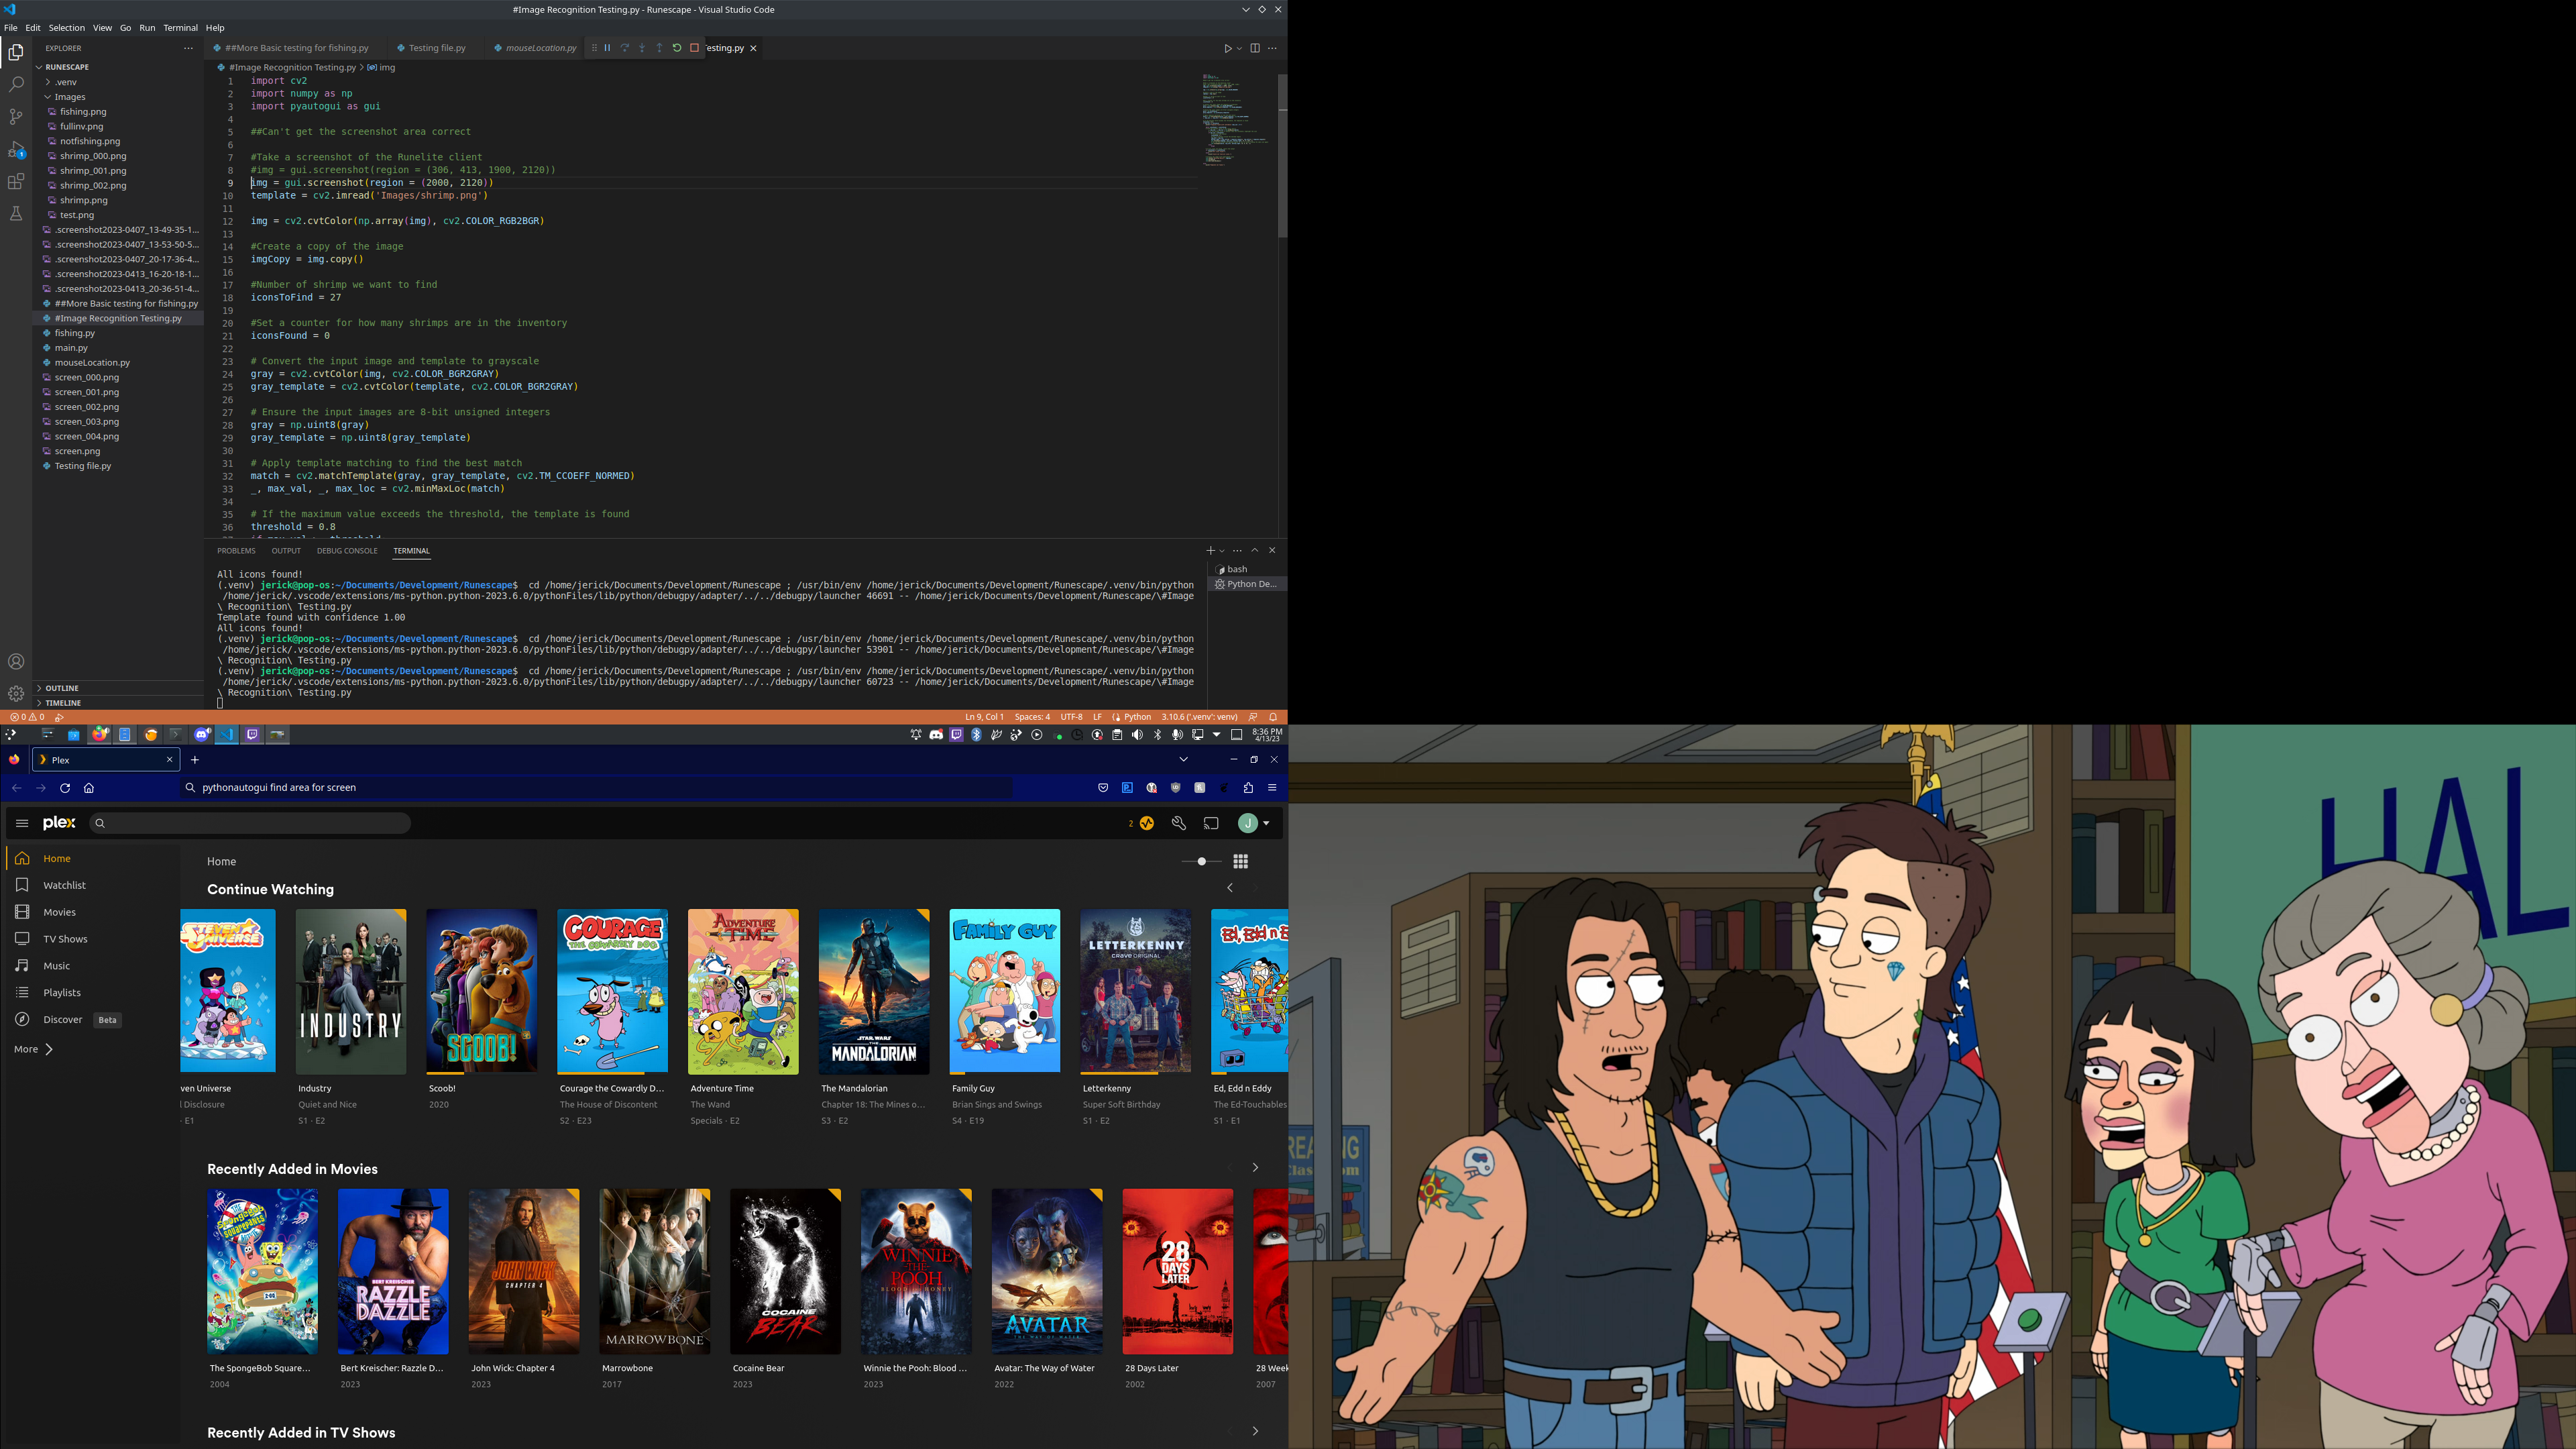Maximize terminal panel with up chevron
This screenshot has width=2576, height=1449.
point(1255,550)
